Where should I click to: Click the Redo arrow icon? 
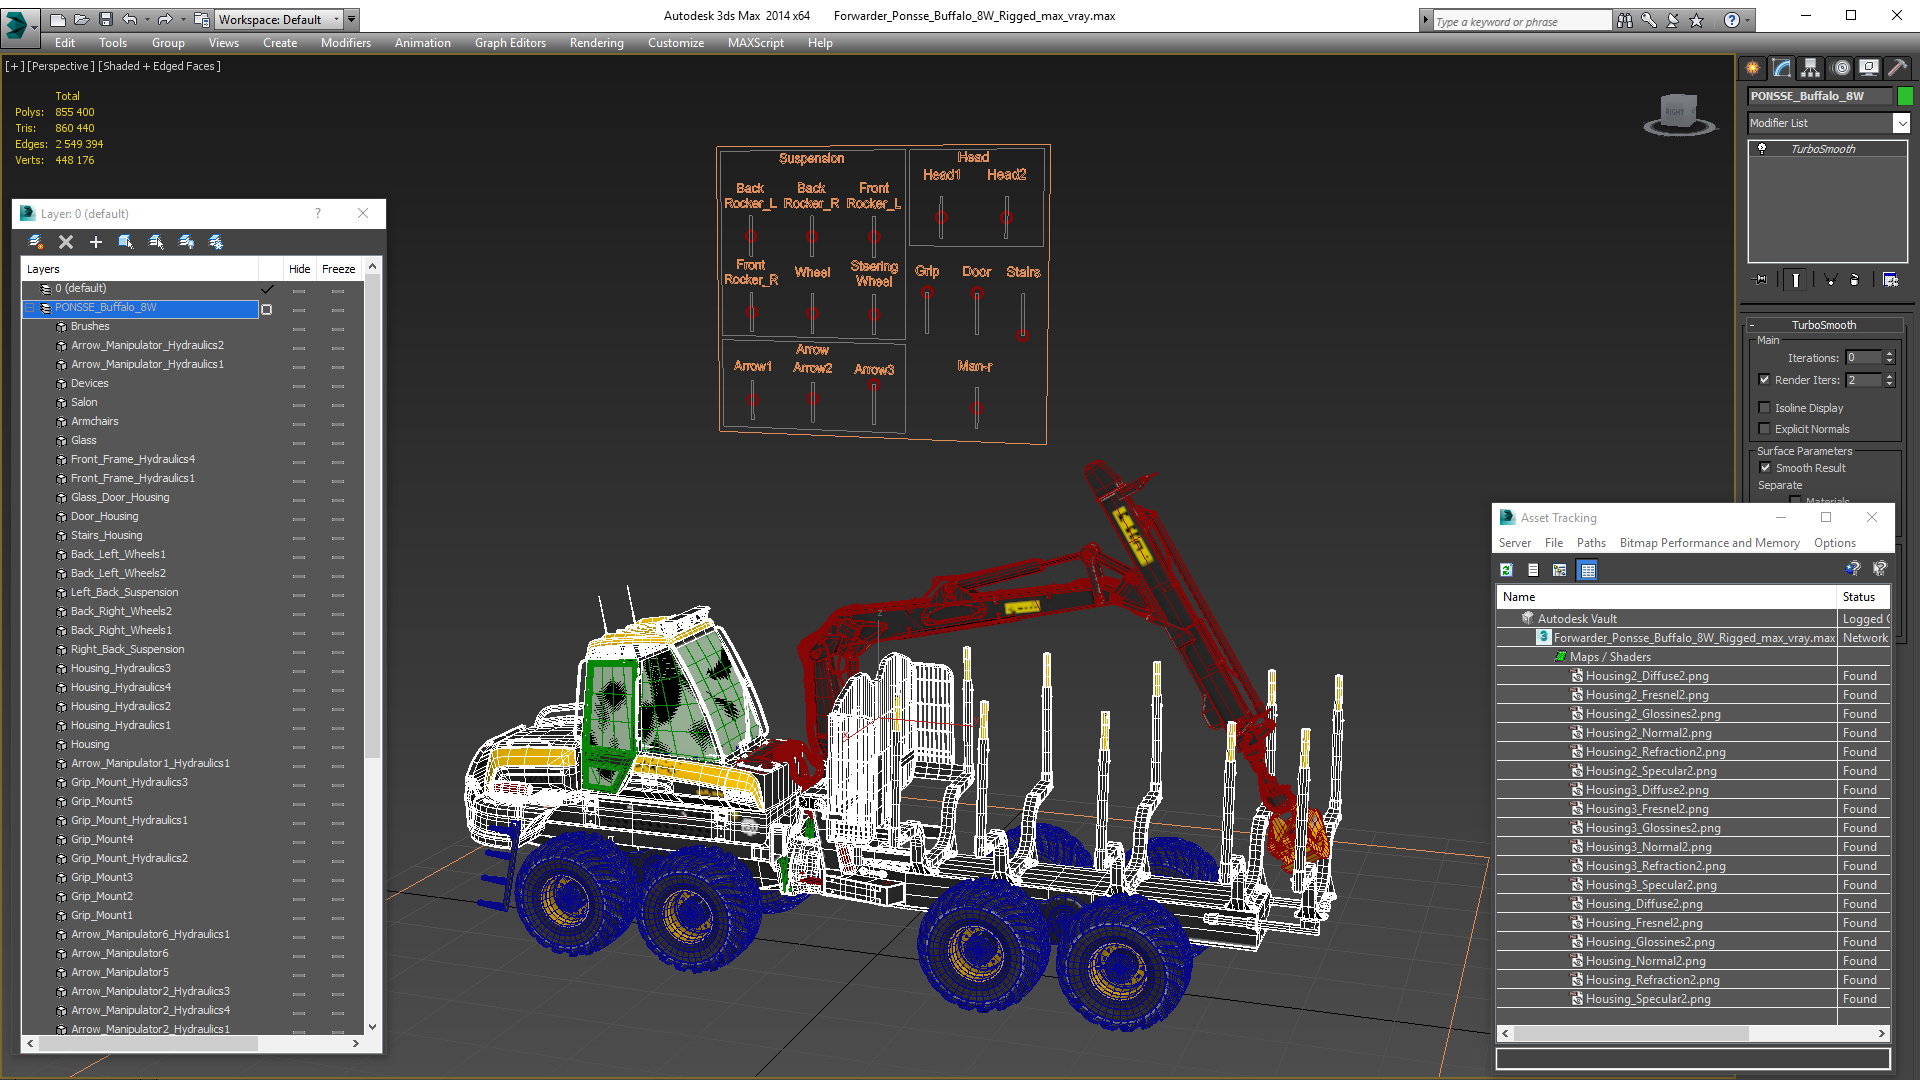pyautogui.click(x=165, y=19)
